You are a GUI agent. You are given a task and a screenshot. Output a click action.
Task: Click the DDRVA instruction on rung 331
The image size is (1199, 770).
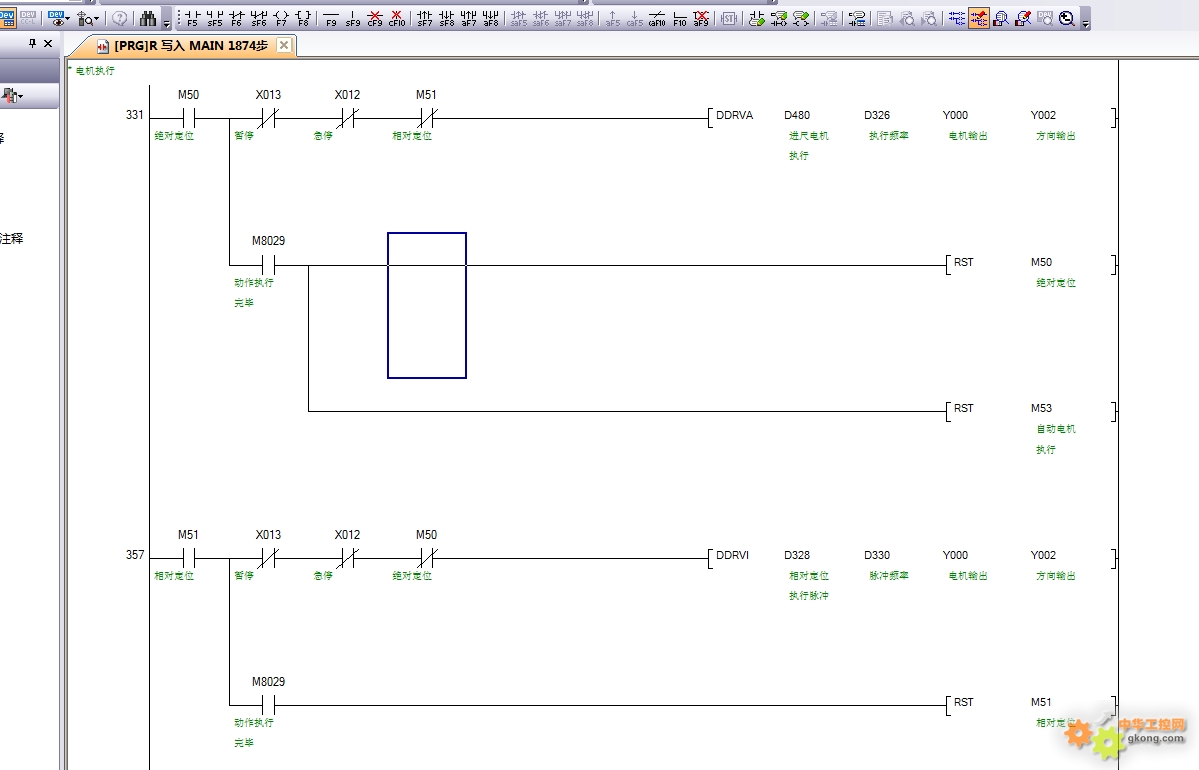[x=734, y=116]
